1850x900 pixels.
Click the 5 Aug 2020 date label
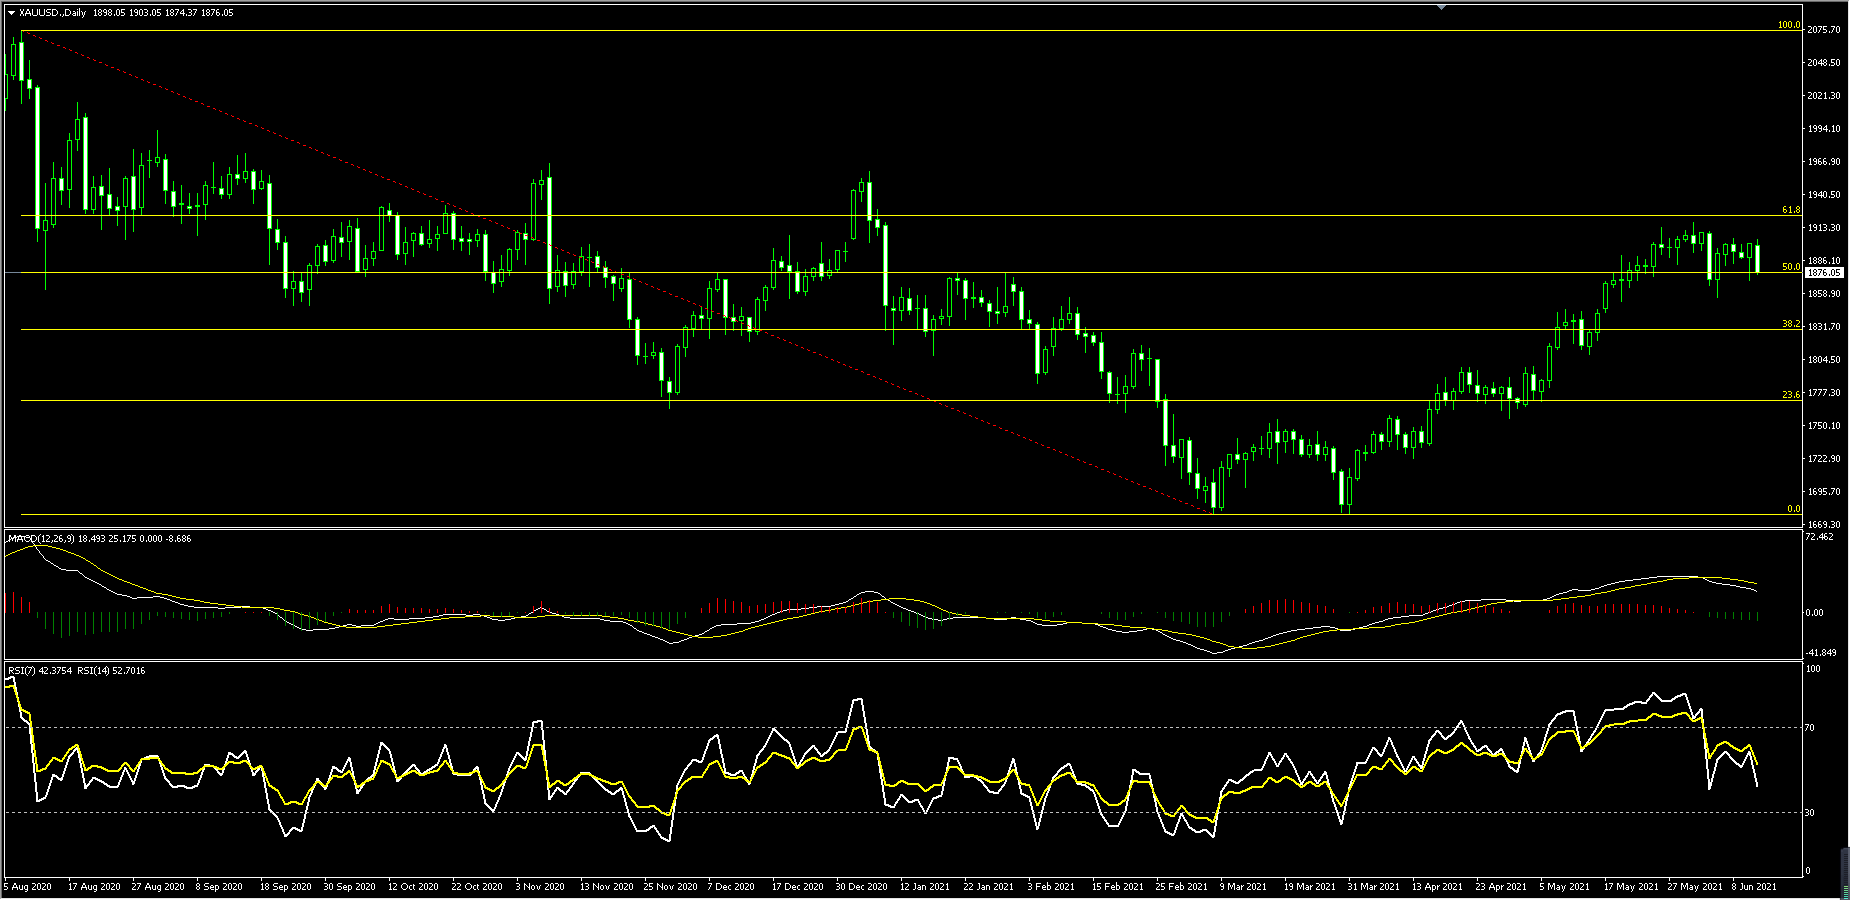(29, 887)
